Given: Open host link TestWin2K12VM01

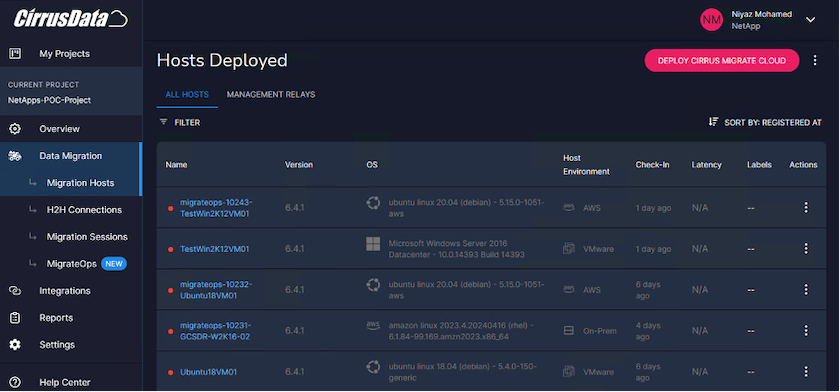Looking at the screenshot, I should (214, 249).
